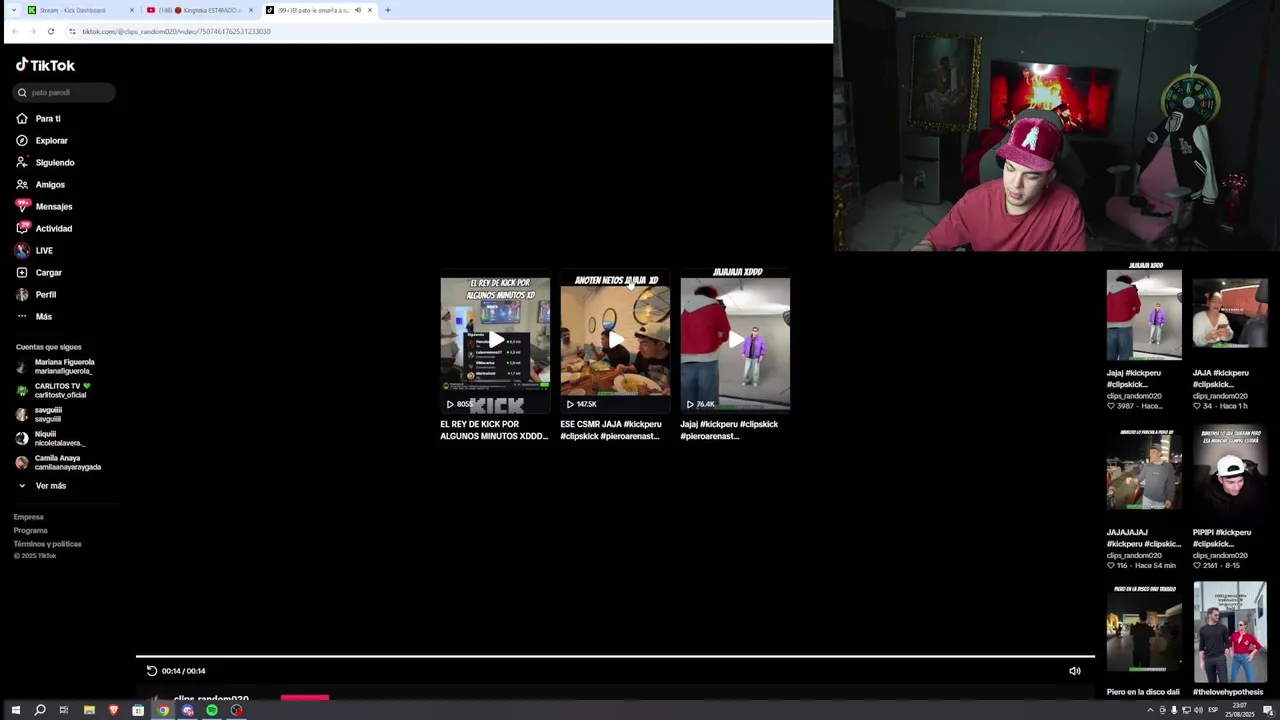Click the Para ti home icon

point(22,118)
